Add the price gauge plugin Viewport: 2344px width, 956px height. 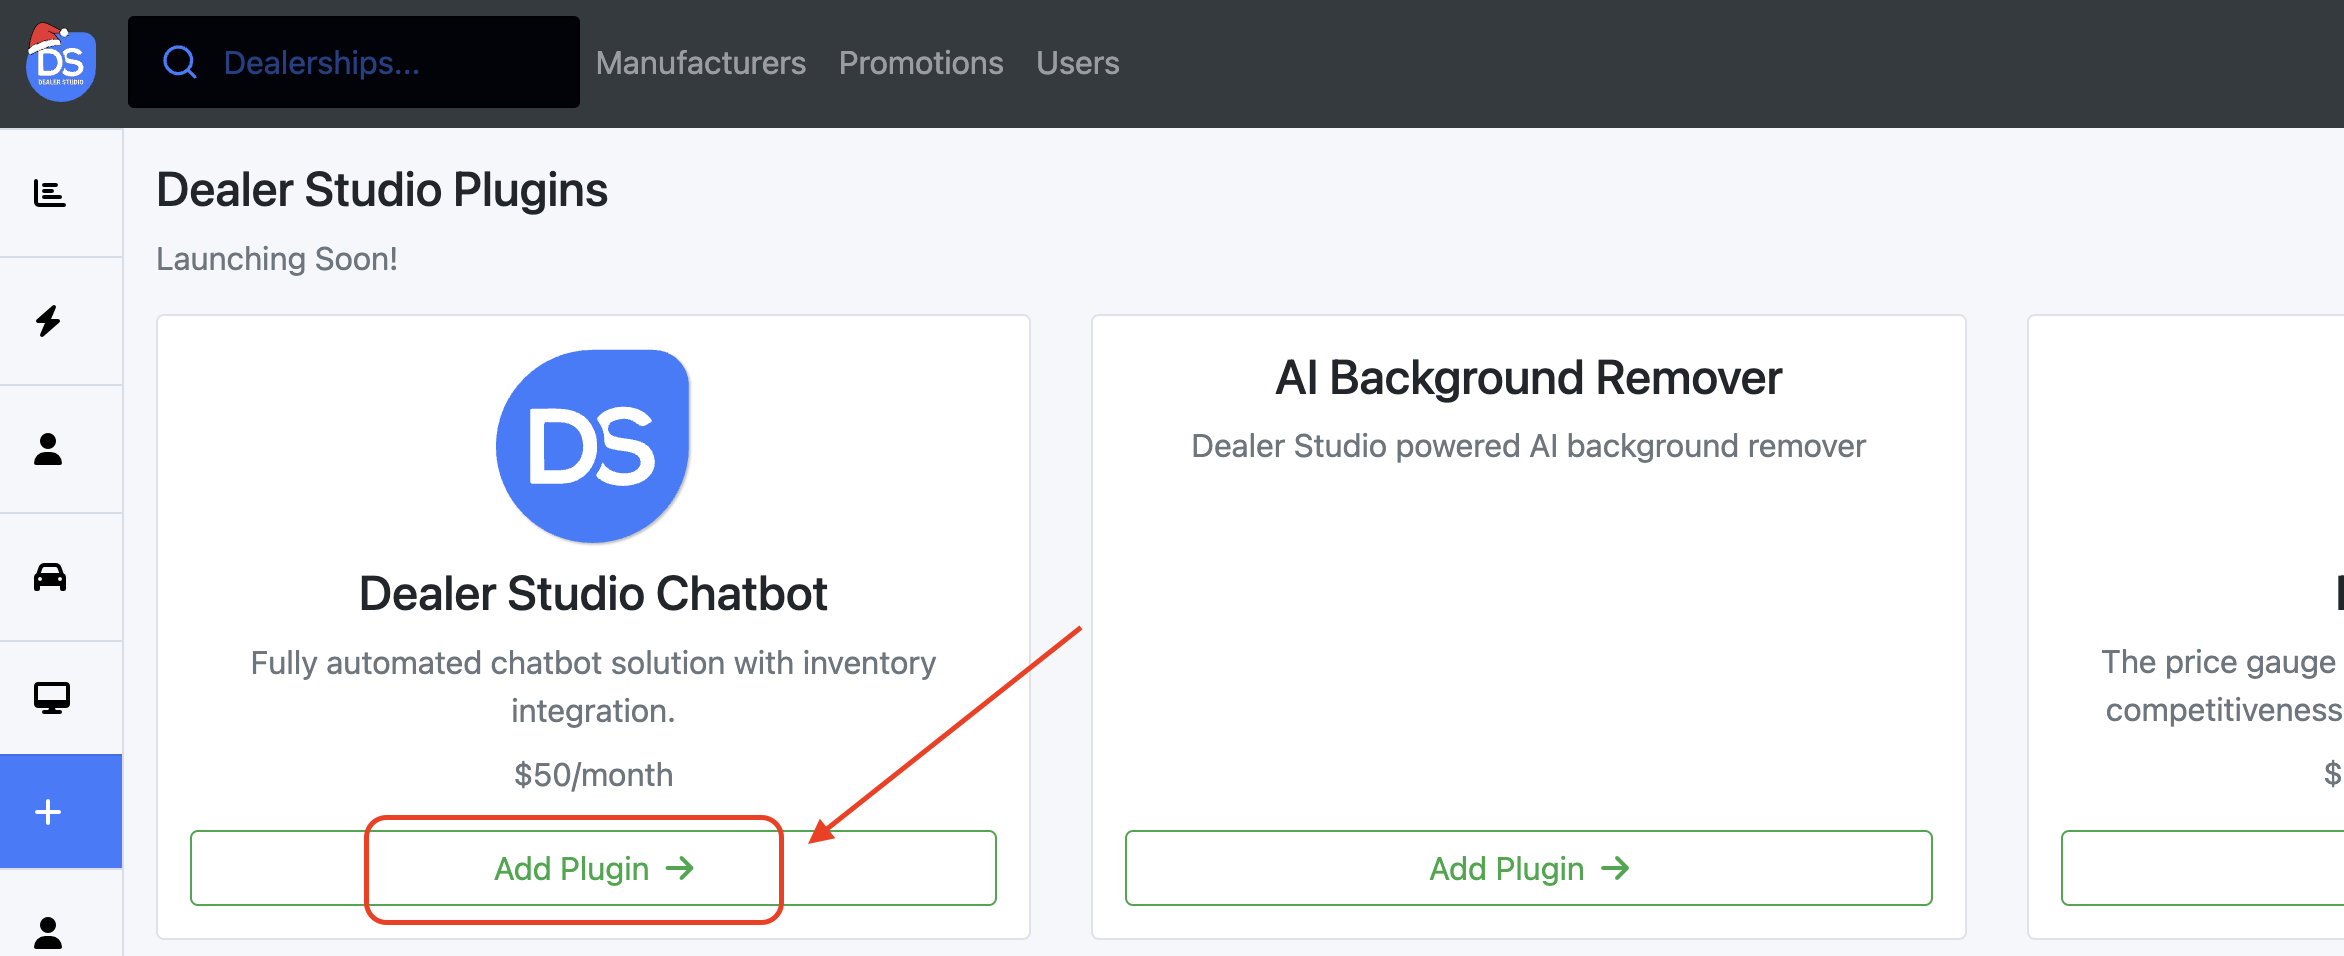(2203, 868)
